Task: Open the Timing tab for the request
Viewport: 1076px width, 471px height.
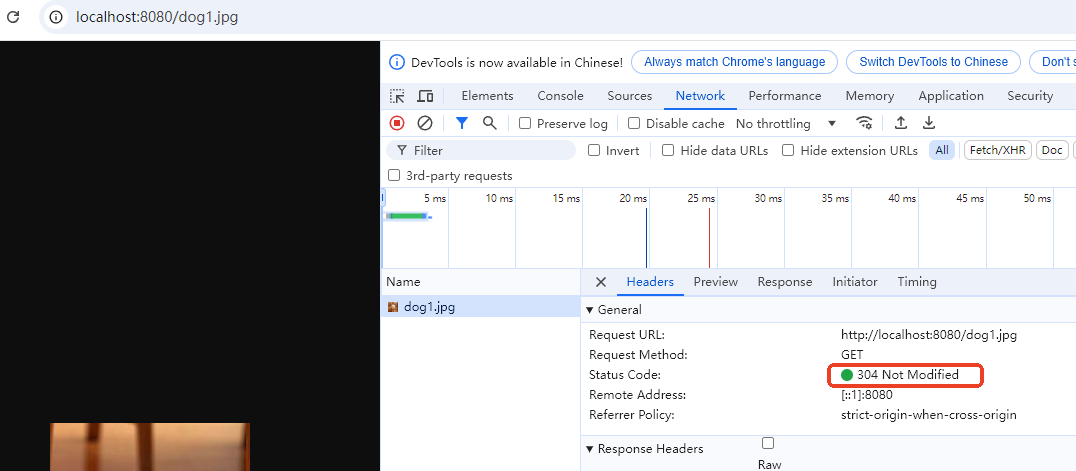Action: coord(917,282)
